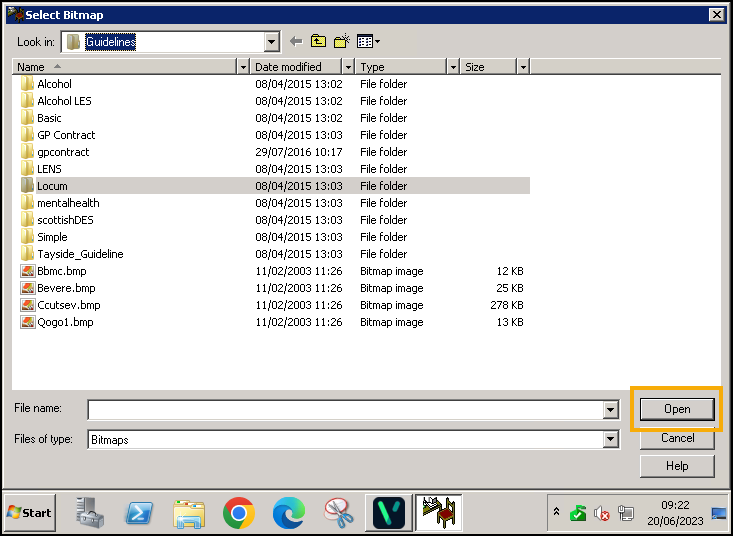The image size is (733, 536).
Task: Open Microsoft Edge from taskbar
Action: coord(288,513)
